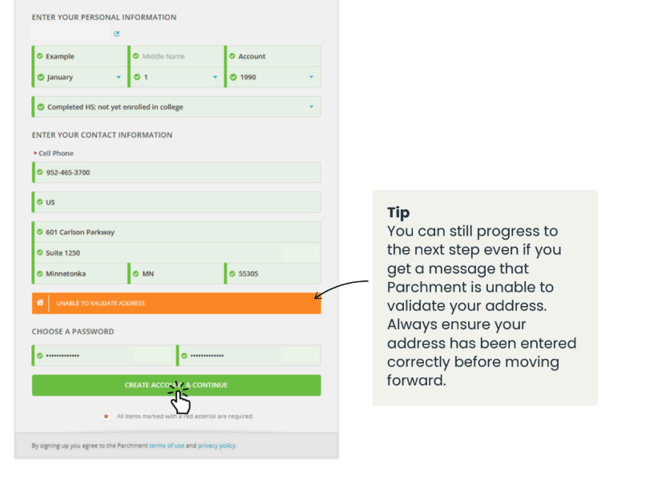Image resolution: width=670 pixels, height=480 pixels.
Task: Click the green checkmark in the first password field
Action: coord(40,356)
